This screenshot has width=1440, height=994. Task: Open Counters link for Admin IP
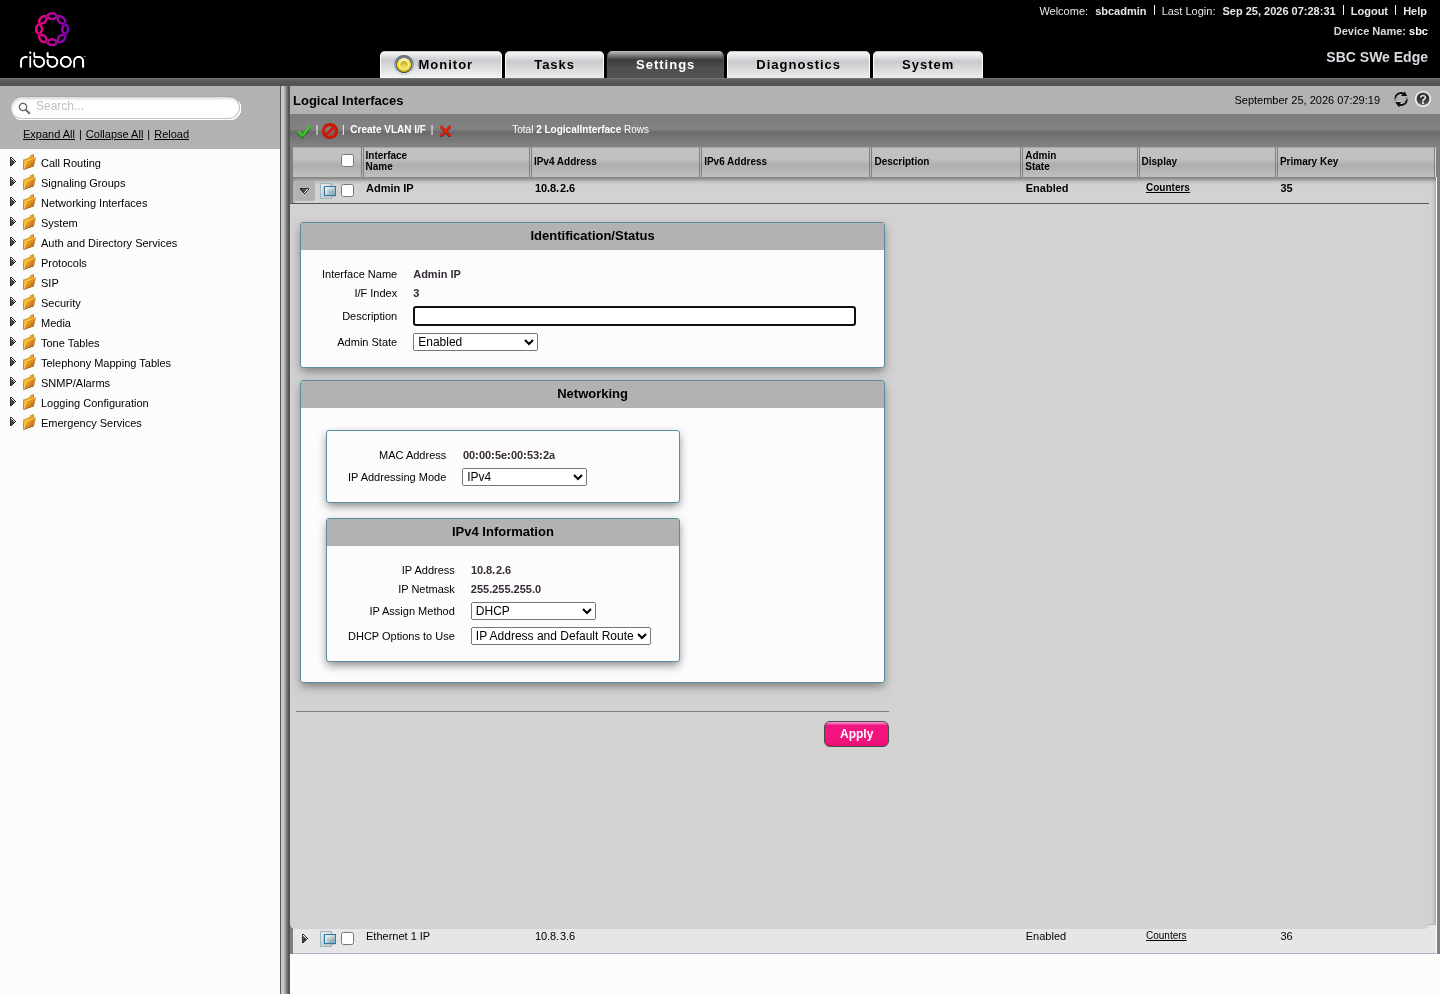coord(1168,188)
